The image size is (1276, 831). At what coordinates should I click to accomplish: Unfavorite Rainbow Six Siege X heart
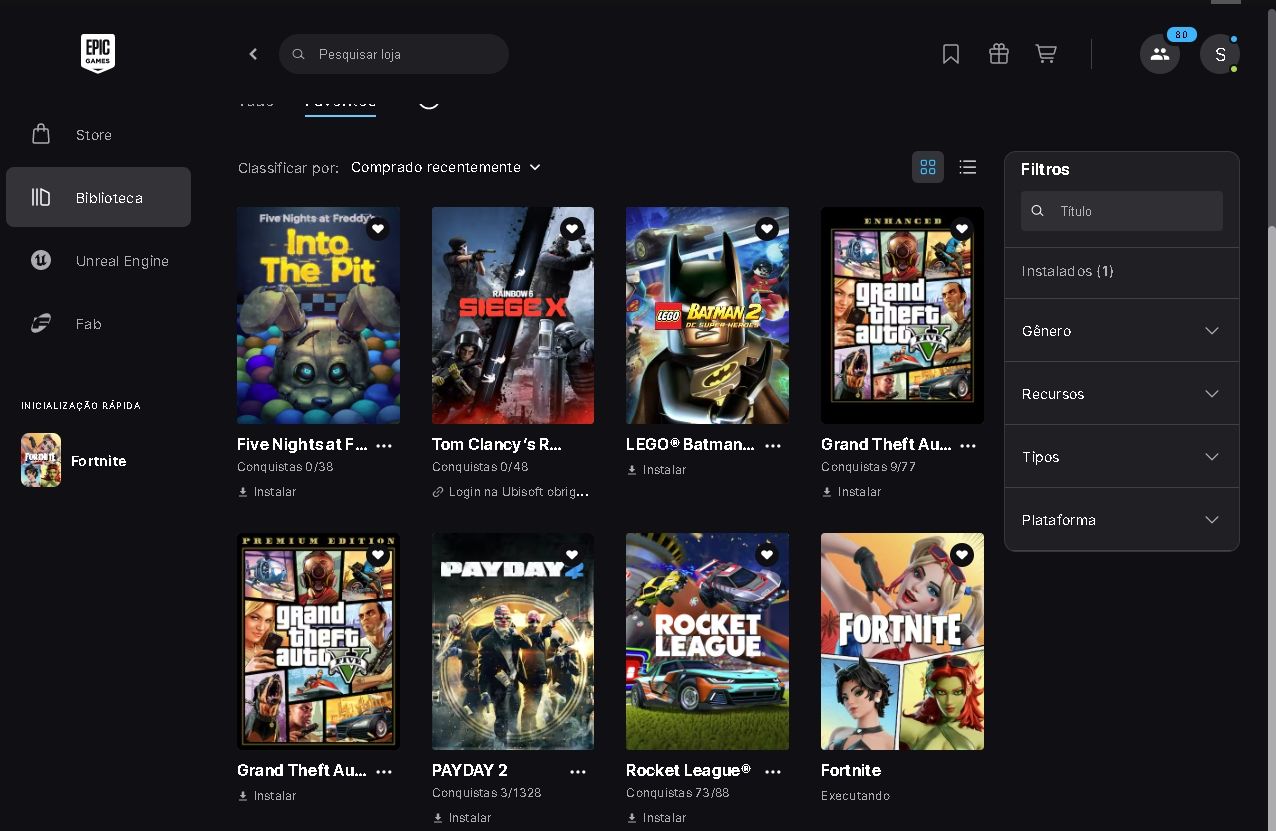572,229
